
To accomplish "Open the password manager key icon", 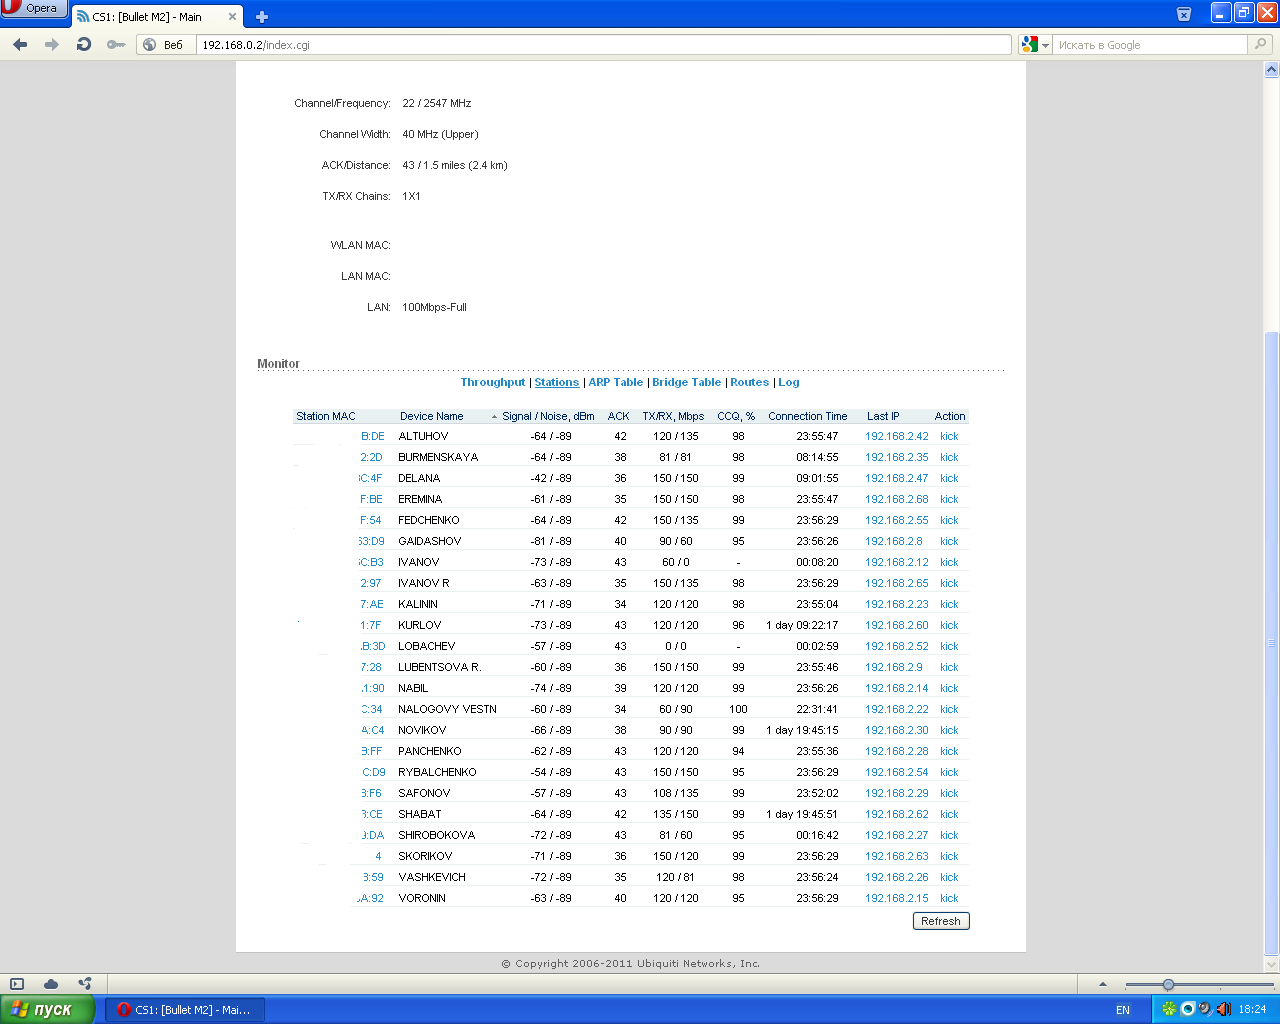I will click(x=116, y=44).
